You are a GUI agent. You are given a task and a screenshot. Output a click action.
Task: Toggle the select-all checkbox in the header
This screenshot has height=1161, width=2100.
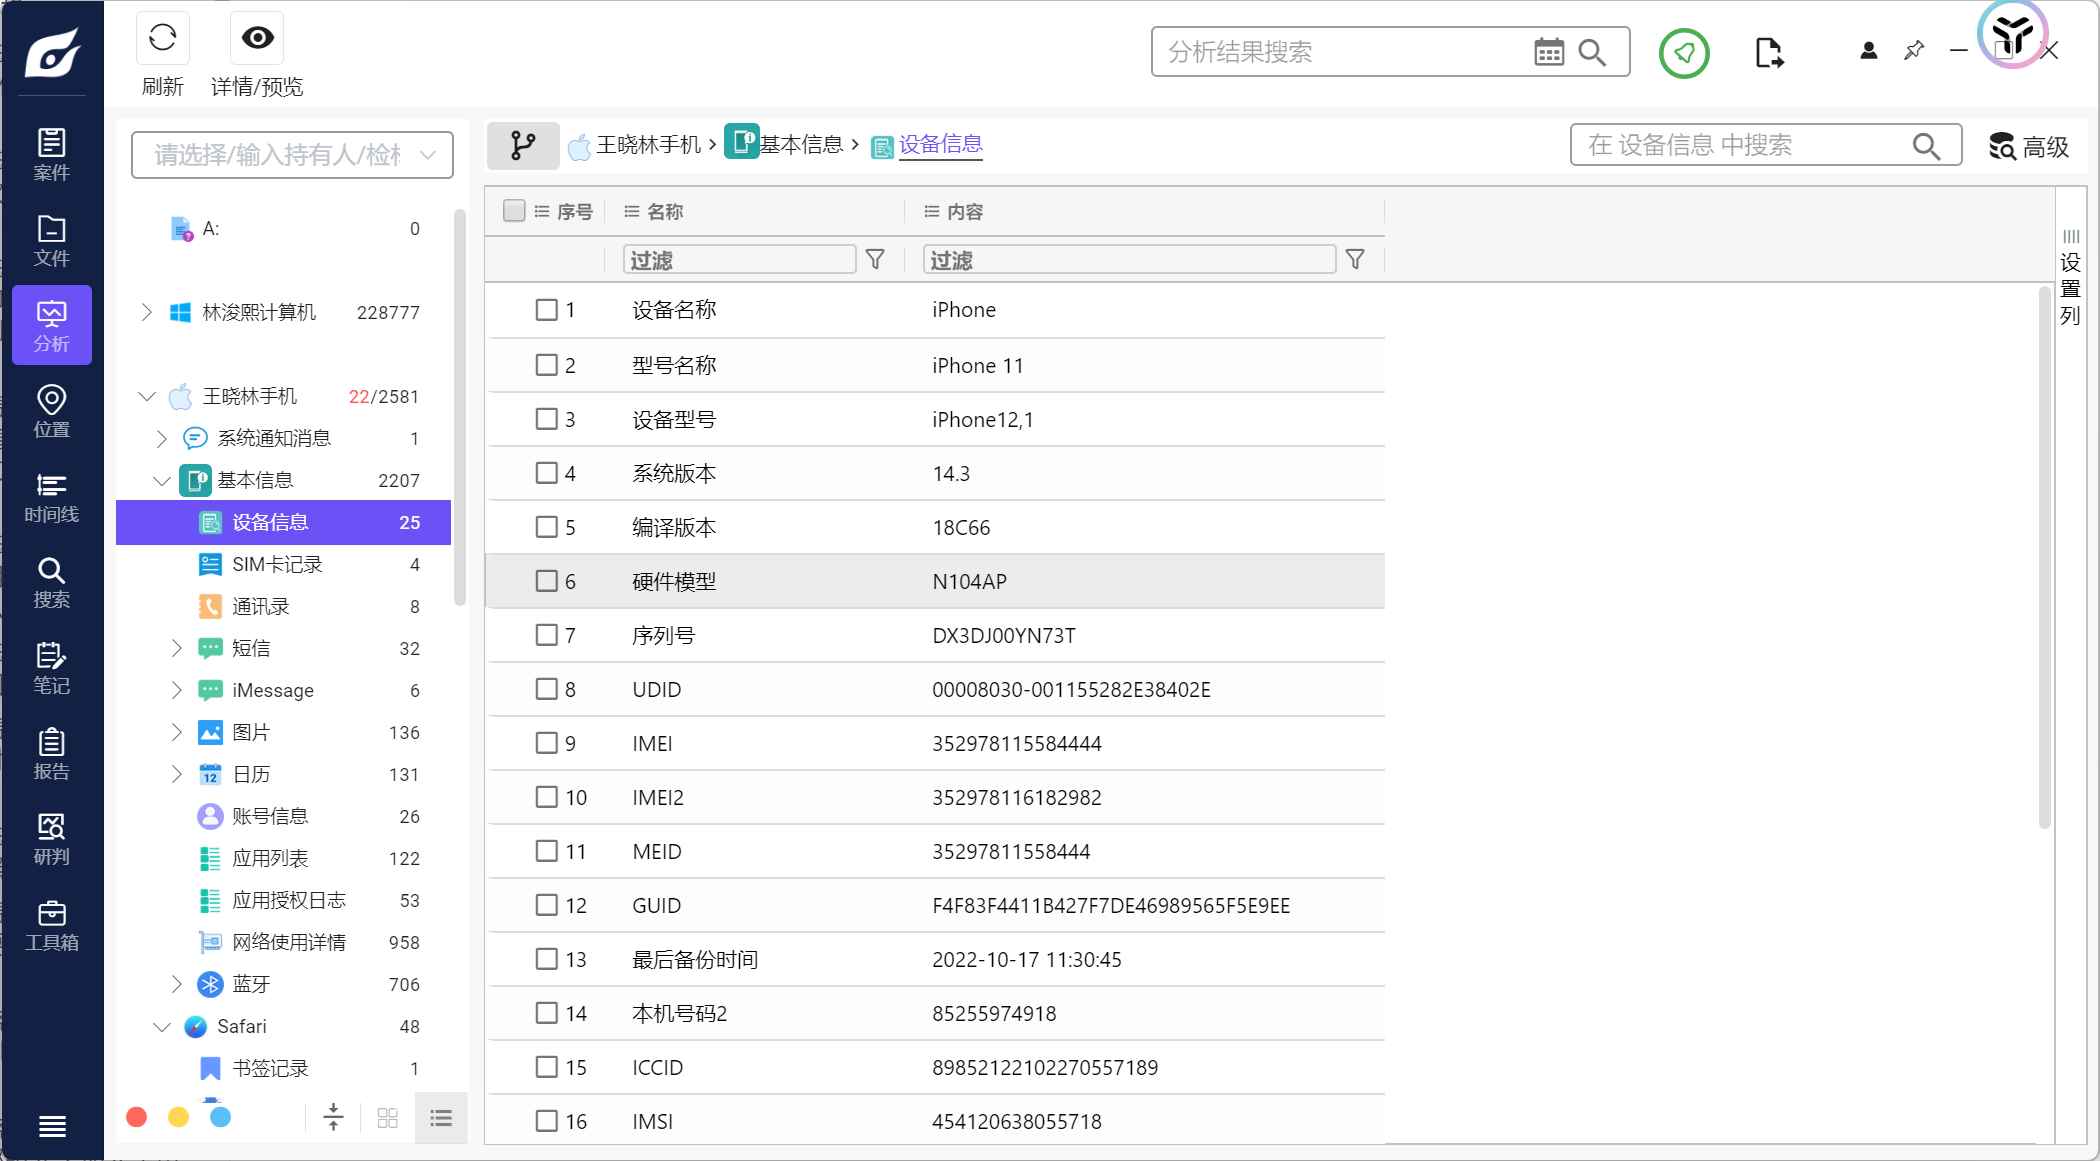pos(514,211)
